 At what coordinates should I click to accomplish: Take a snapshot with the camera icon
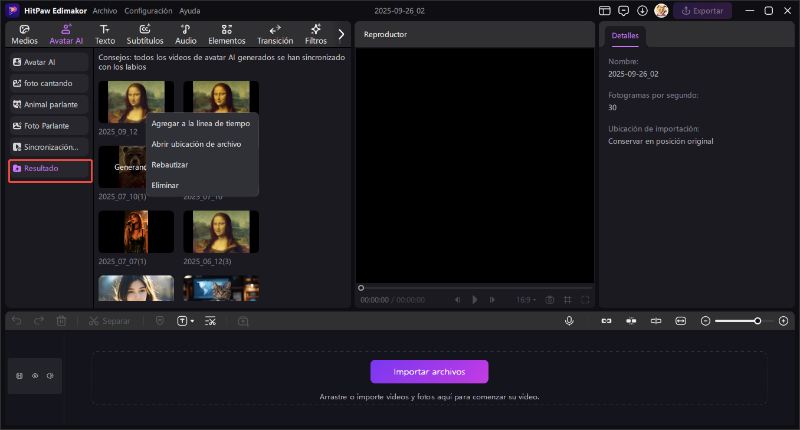point(549,300)
